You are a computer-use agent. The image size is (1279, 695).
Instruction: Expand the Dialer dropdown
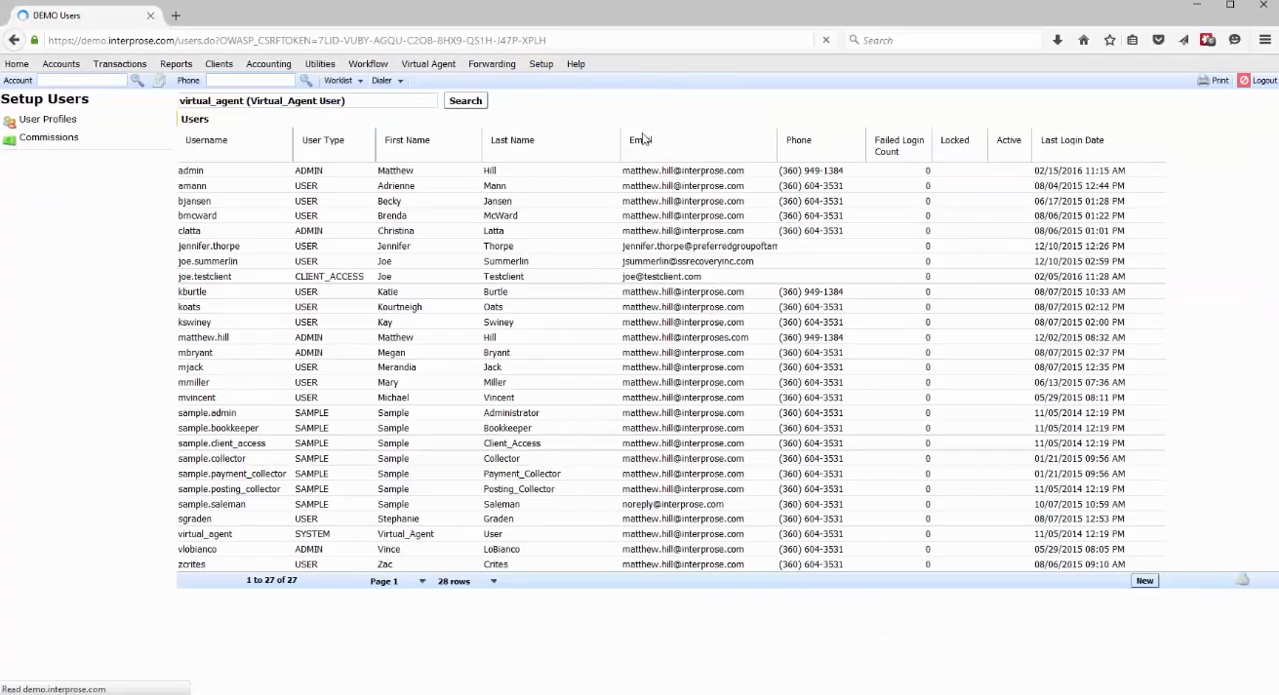(387, 81)
